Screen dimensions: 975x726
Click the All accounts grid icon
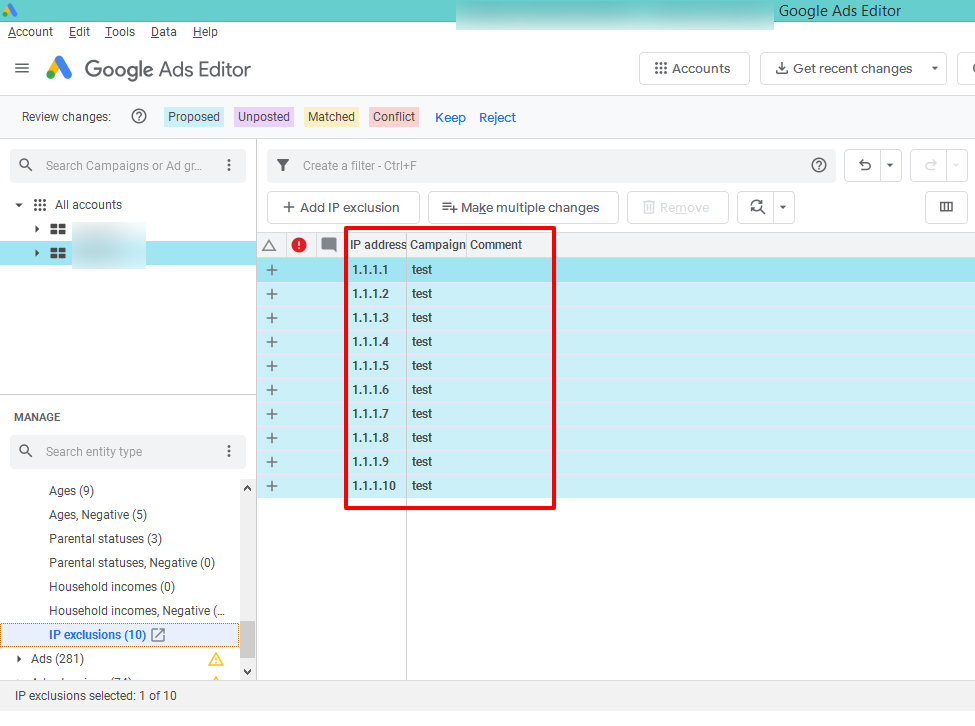(x=40, y=204)
